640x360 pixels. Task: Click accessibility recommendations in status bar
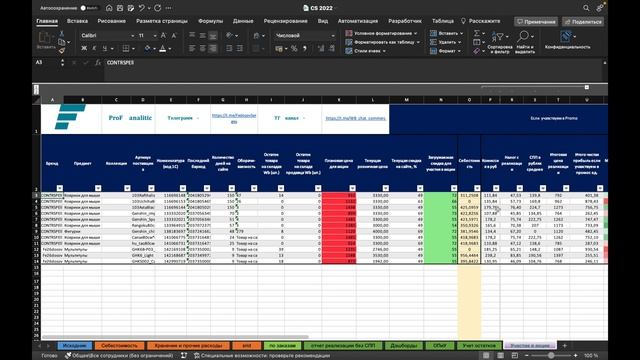(262, 356)
